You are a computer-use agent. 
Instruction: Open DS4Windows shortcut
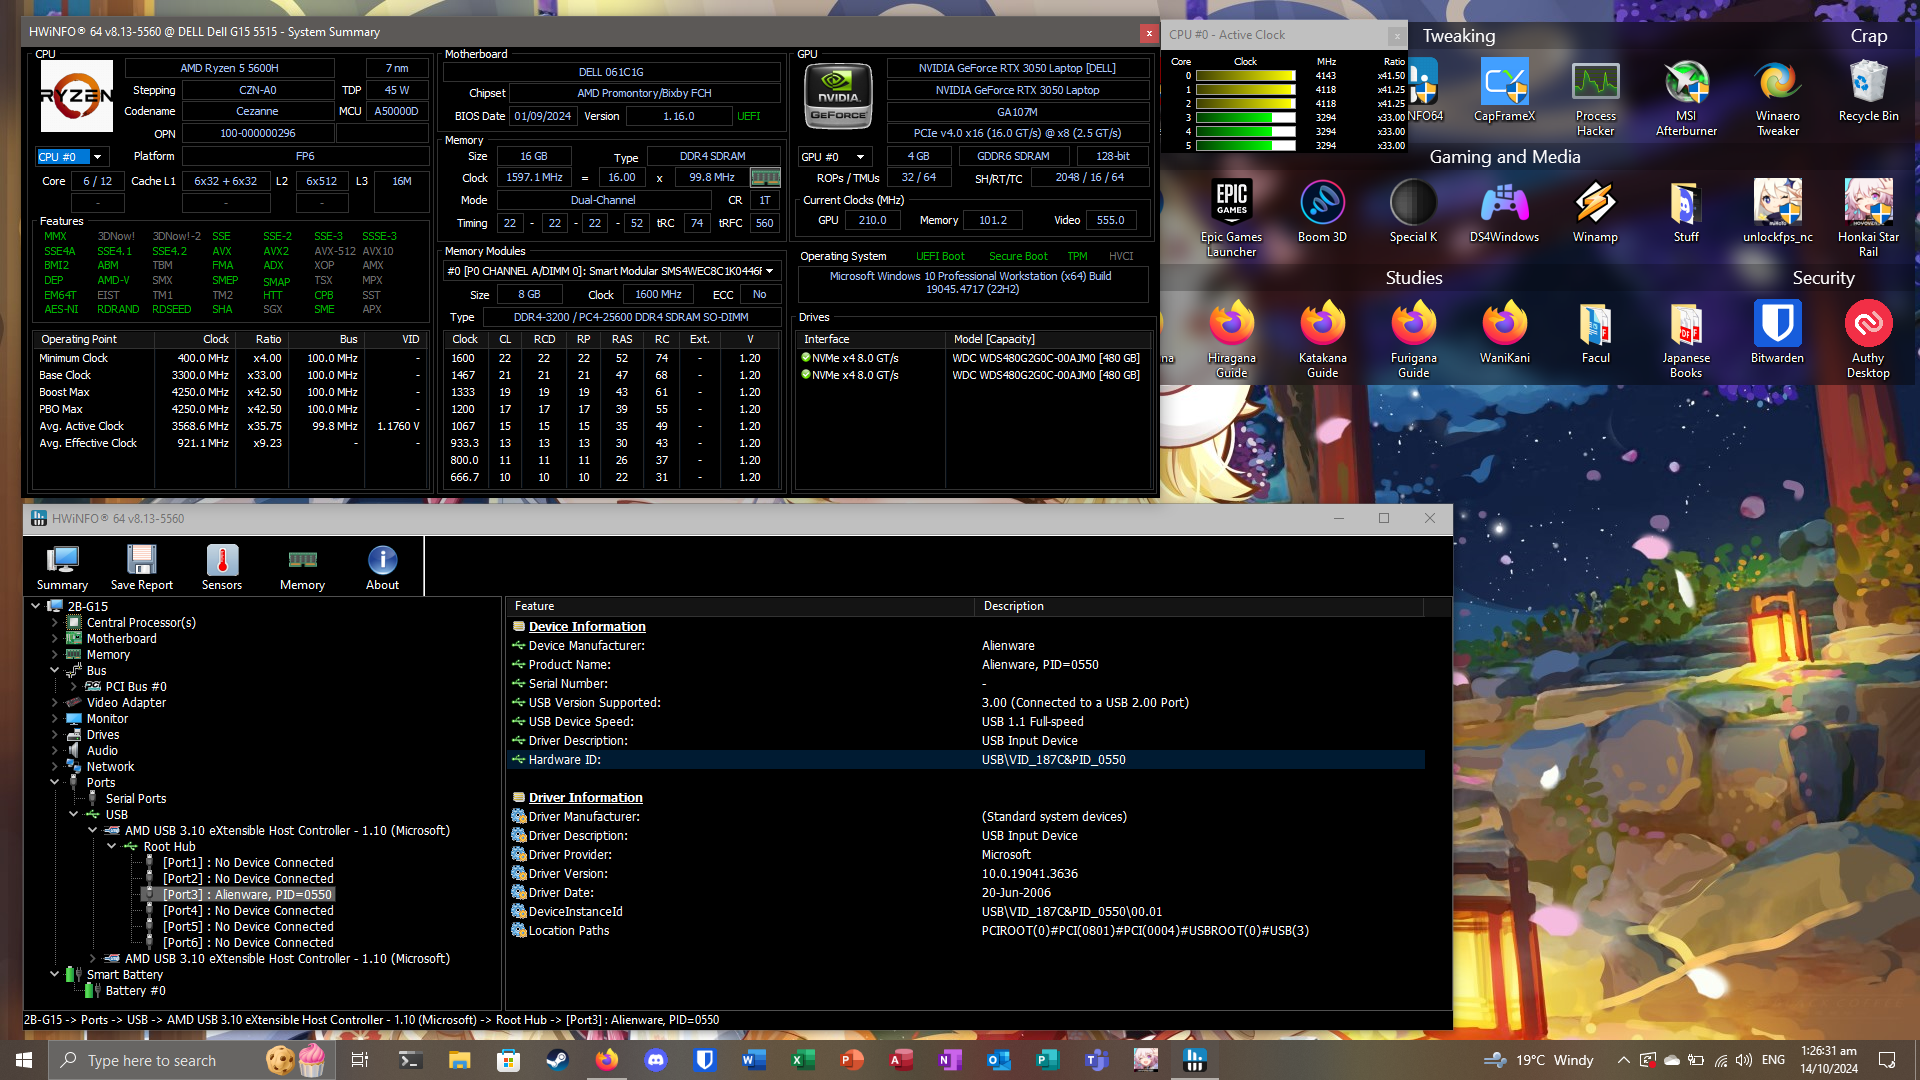[x=1504, y=212]
